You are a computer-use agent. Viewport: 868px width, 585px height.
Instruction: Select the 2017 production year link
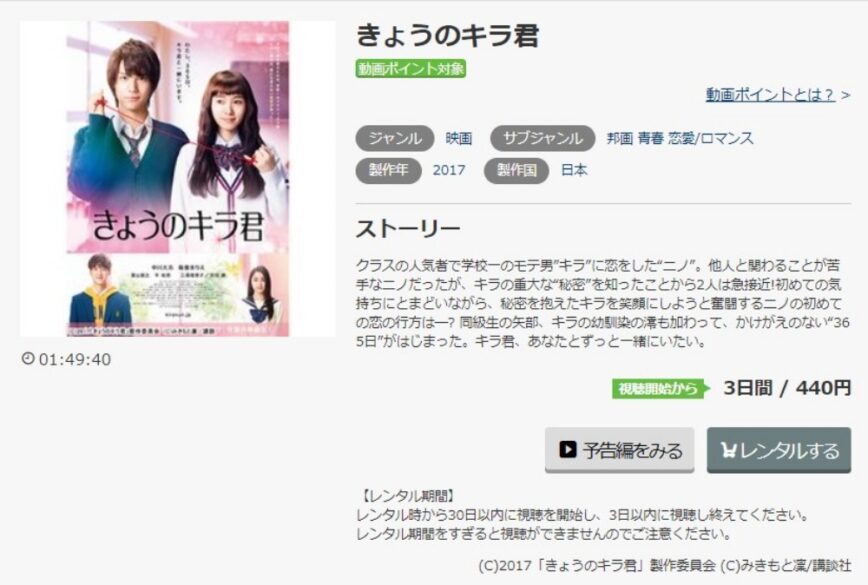[x=449, y=170]
